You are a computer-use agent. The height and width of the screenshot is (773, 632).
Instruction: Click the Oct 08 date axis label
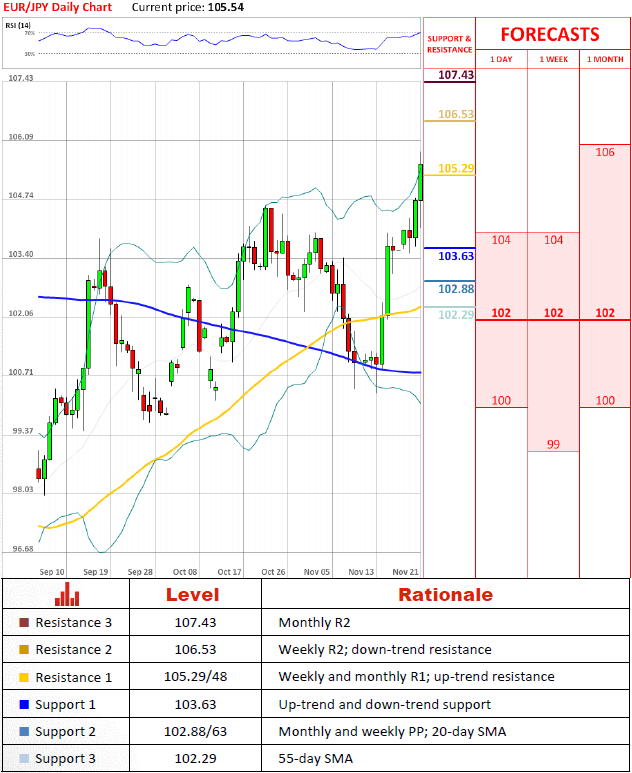point(185,572)
